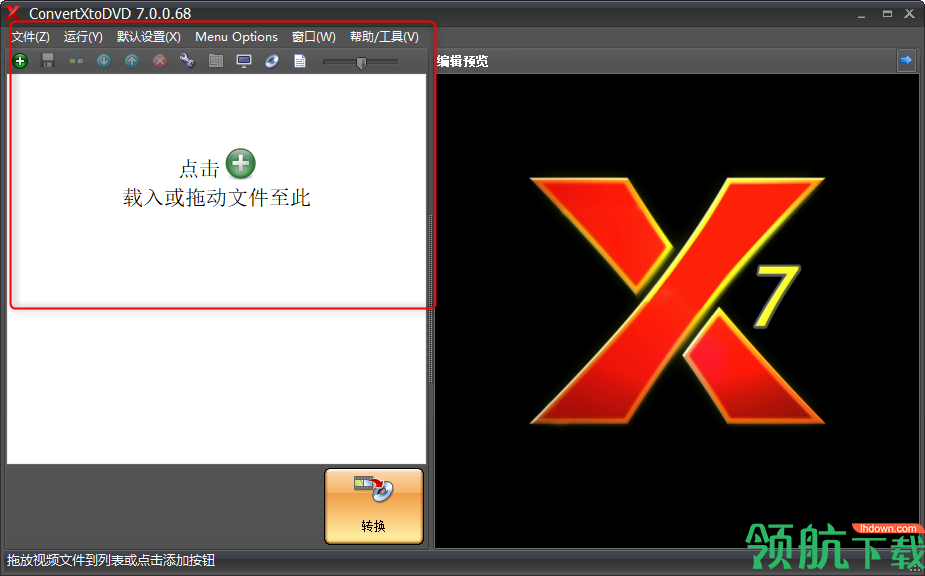Click the red remove item icon

159,60
